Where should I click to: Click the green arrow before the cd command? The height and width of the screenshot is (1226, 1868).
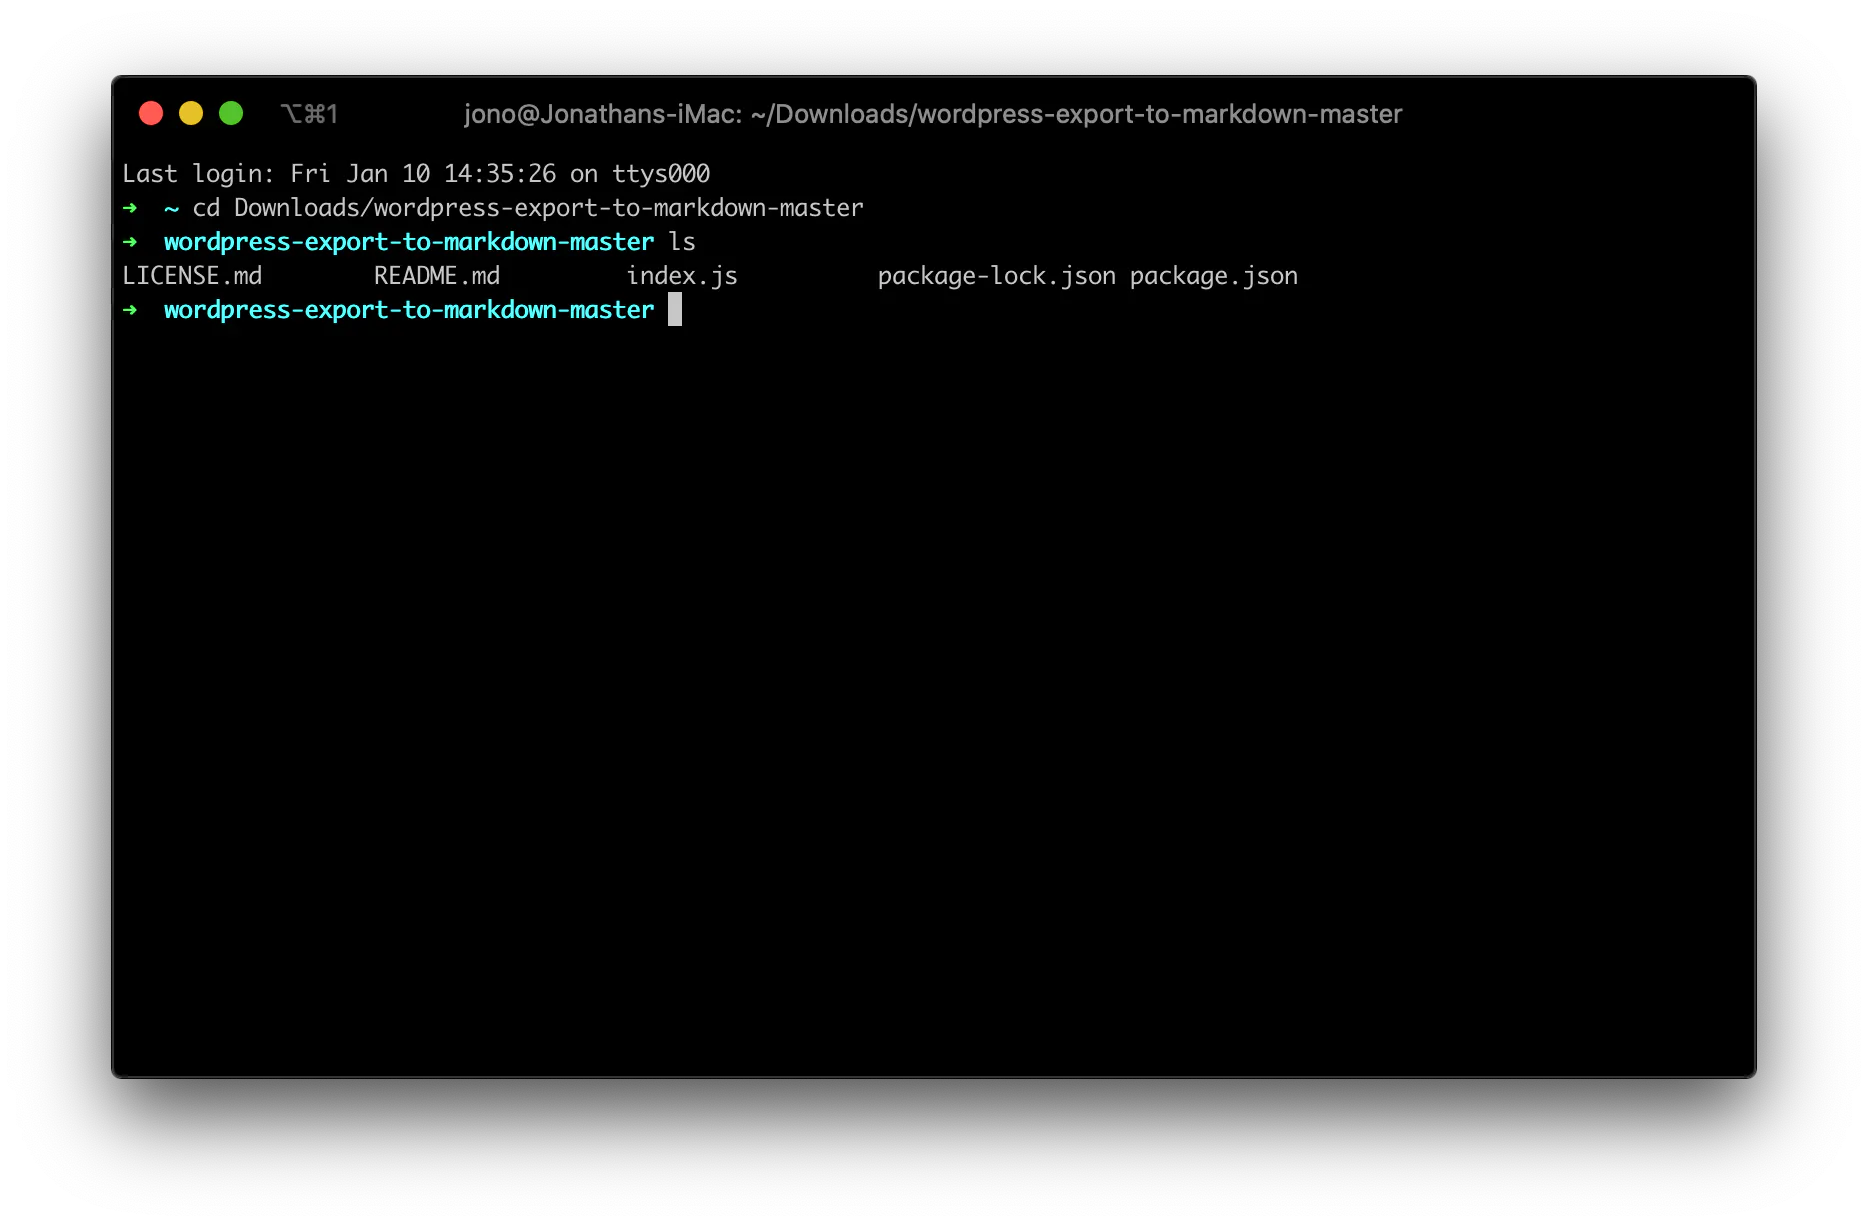130,208
